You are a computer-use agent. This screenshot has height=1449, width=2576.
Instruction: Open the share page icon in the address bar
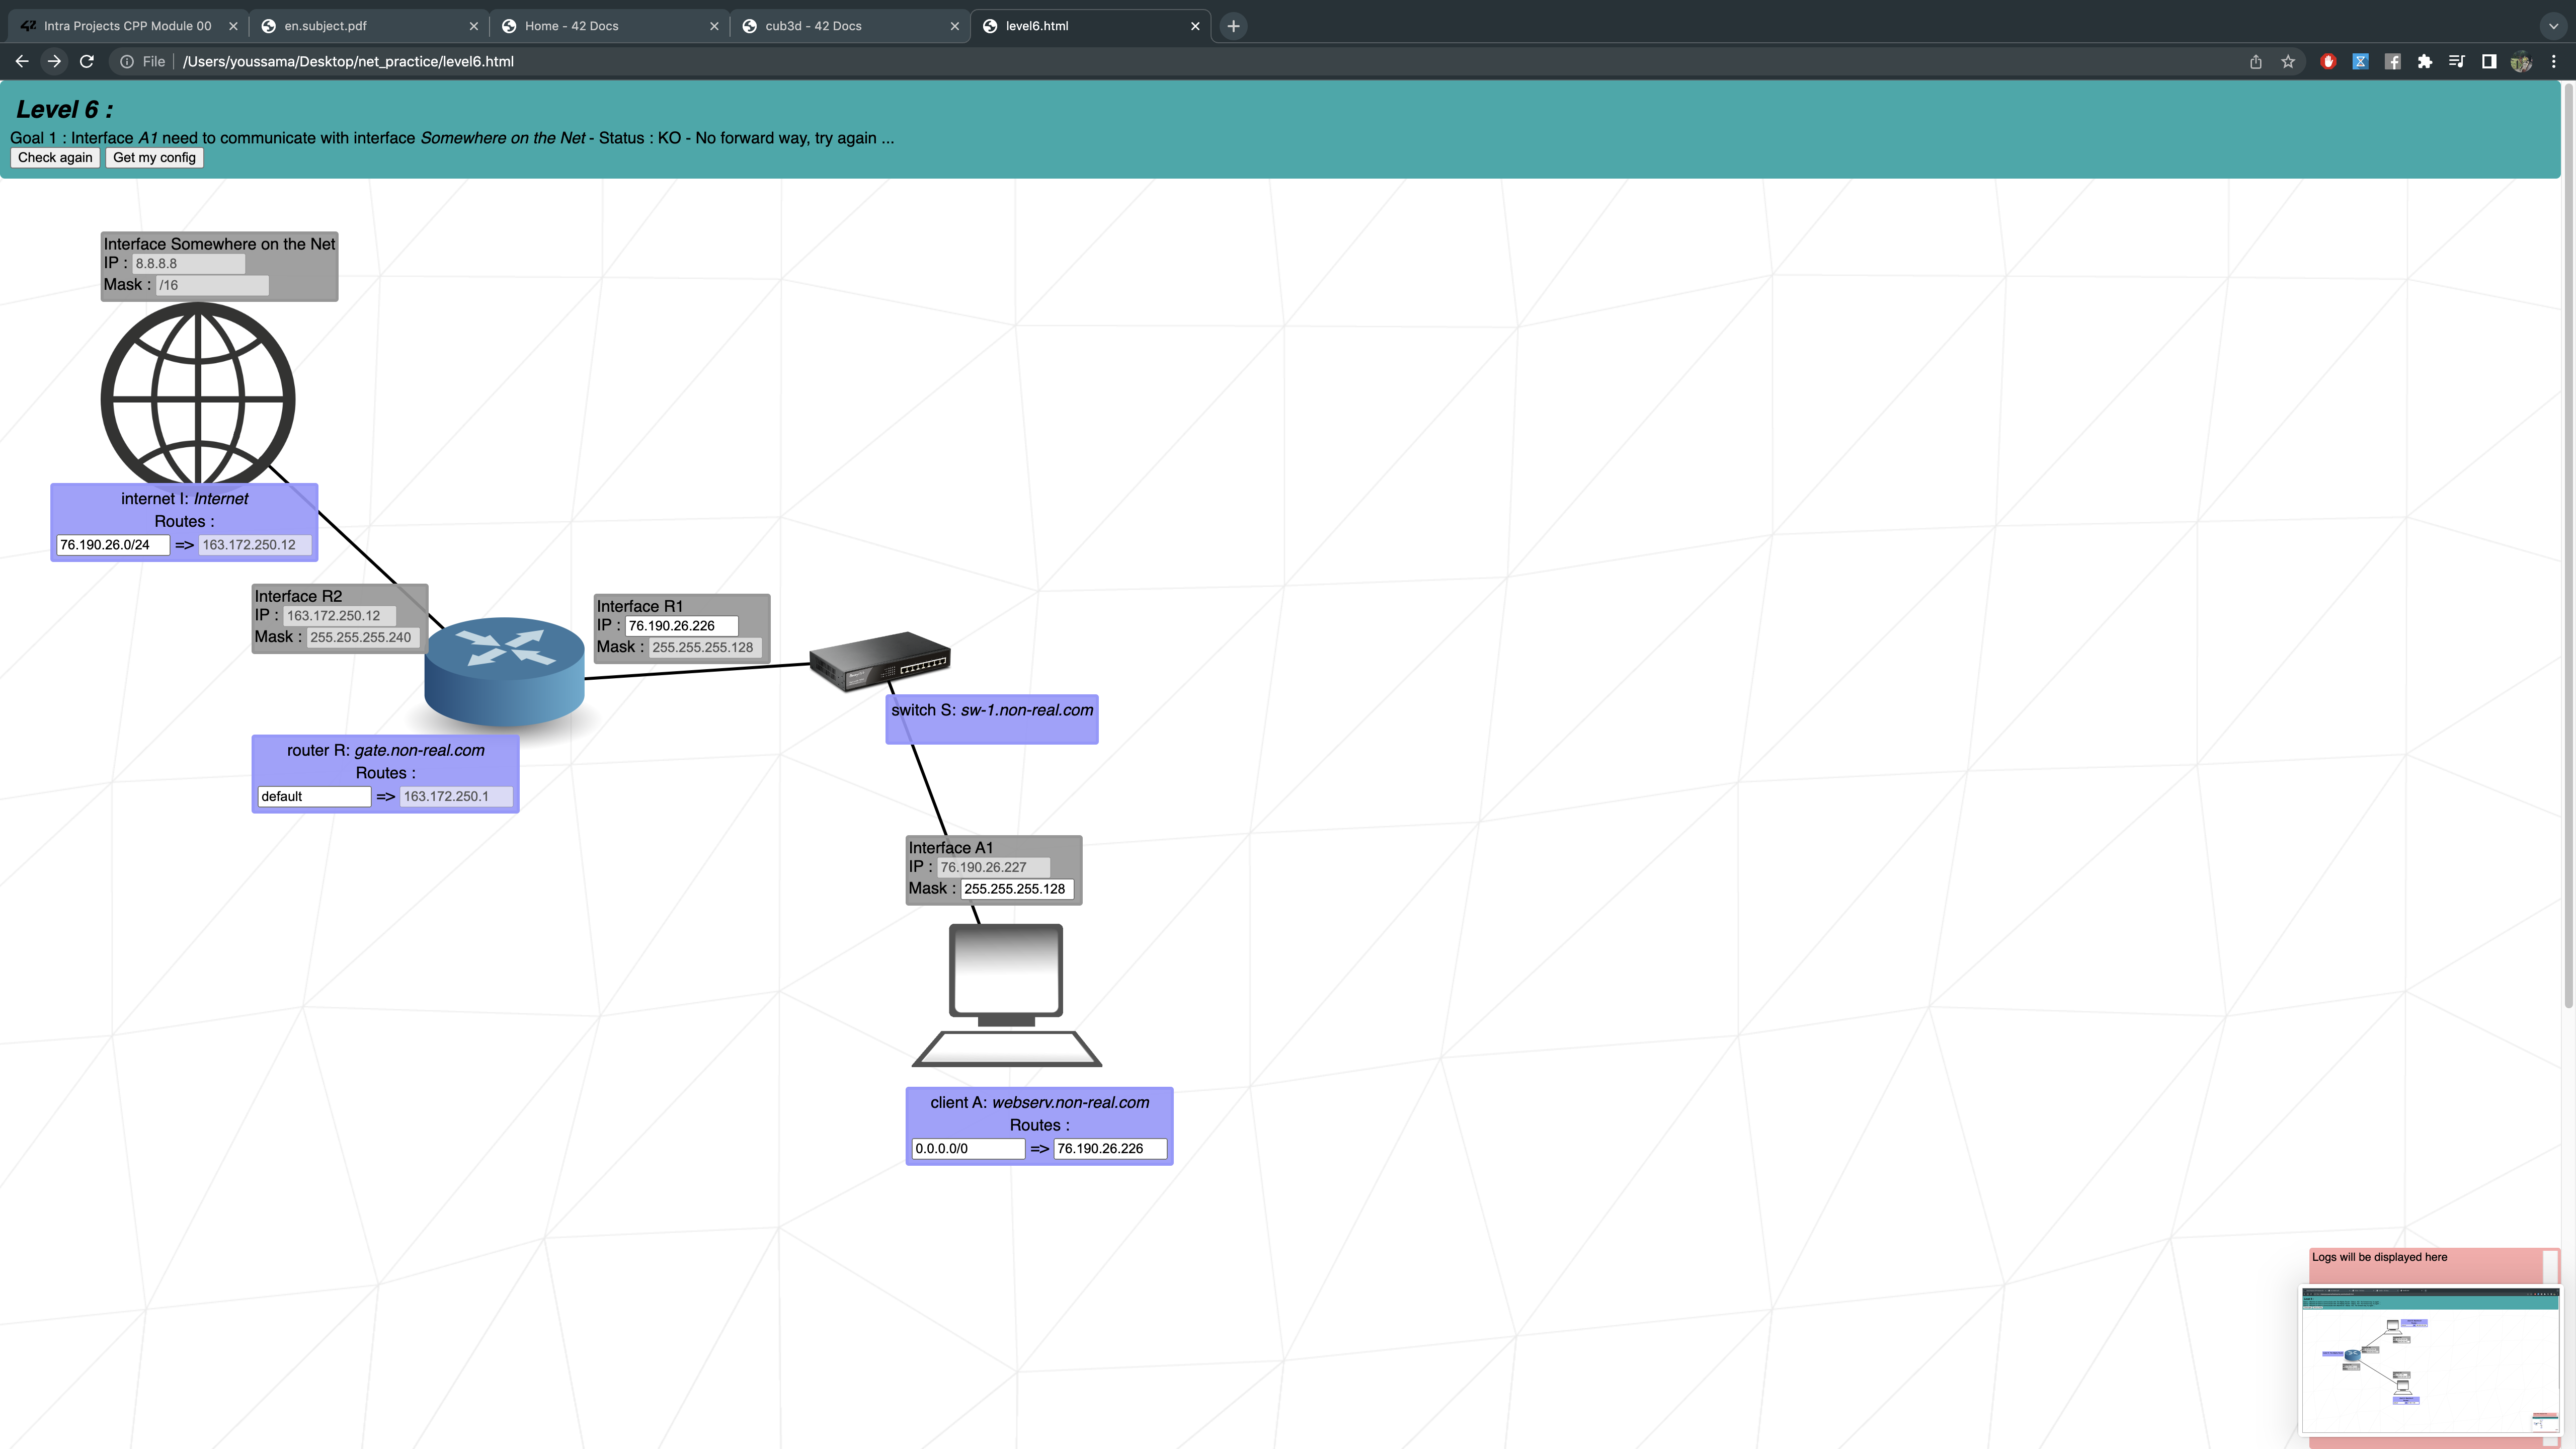[x=2256, y=61]
